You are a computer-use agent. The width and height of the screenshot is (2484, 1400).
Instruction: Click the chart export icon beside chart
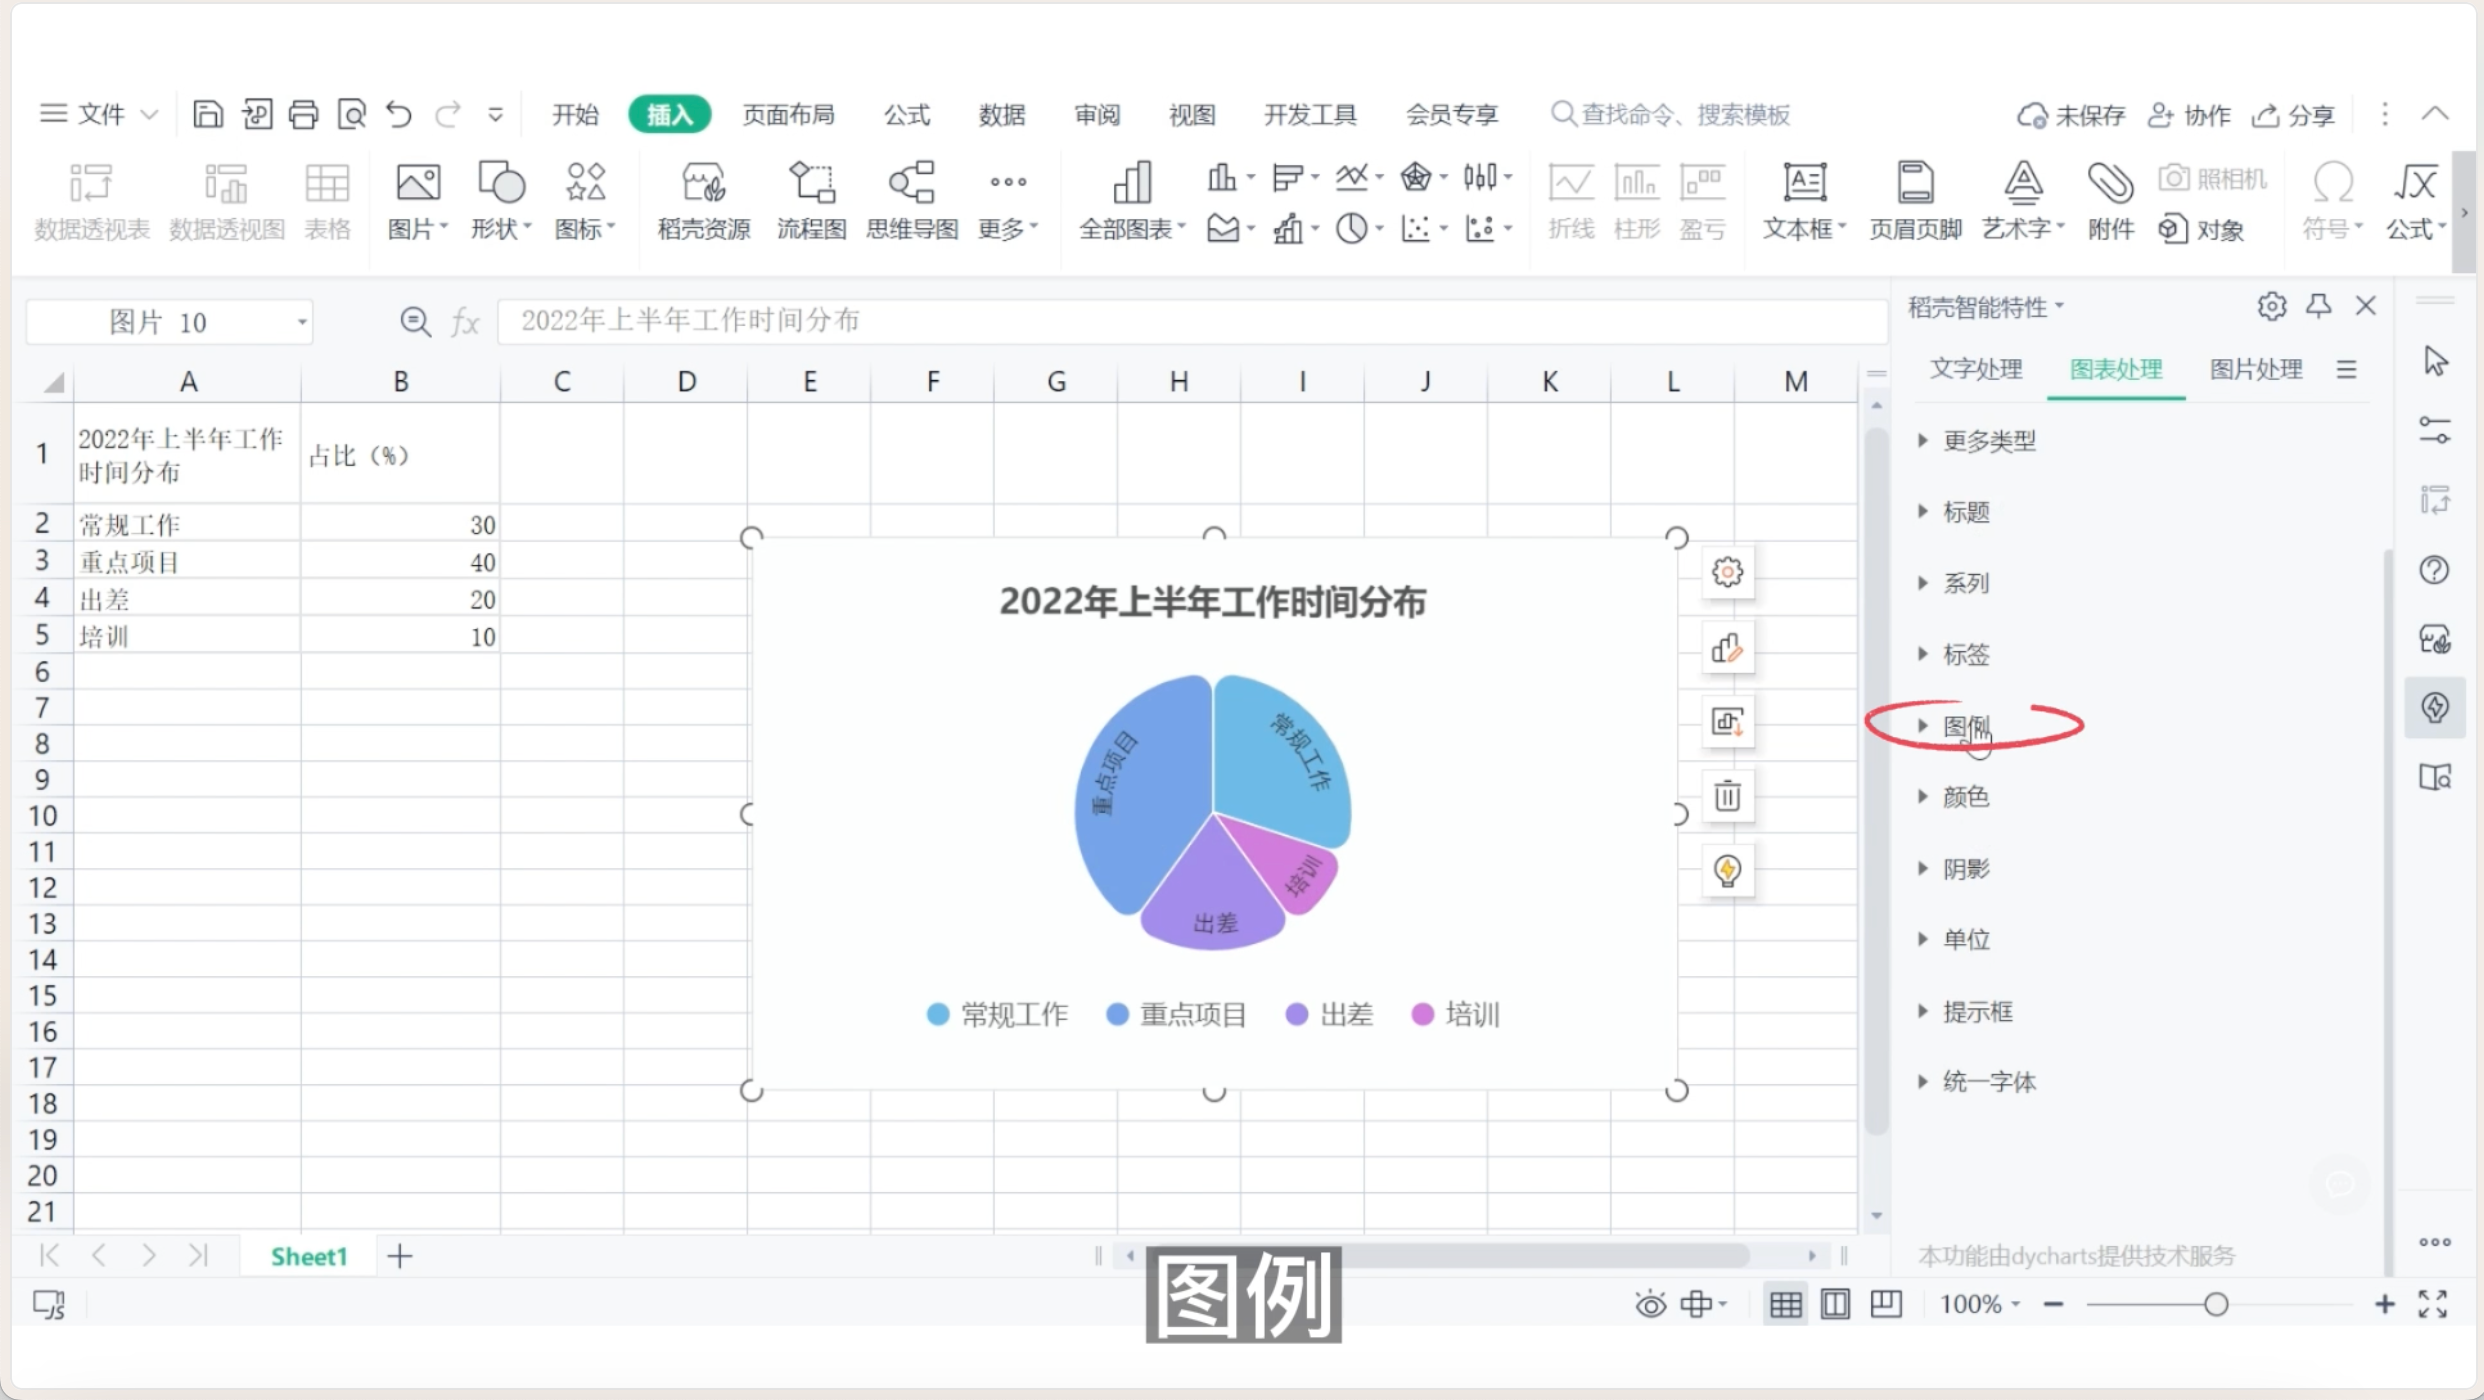tap(1728, 722)
